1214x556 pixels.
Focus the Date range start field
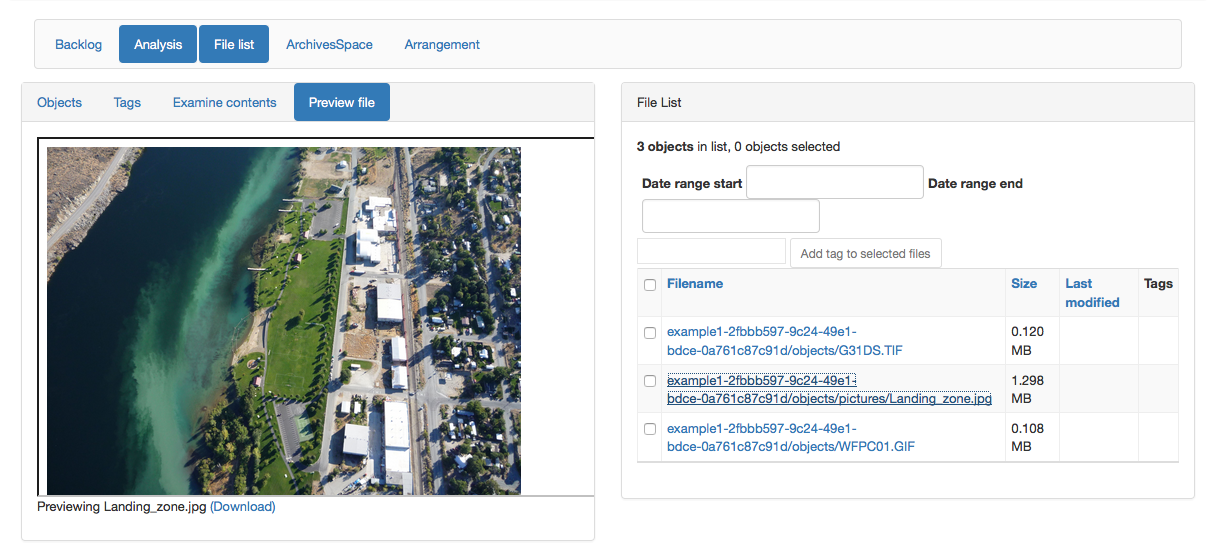[834, 183]
